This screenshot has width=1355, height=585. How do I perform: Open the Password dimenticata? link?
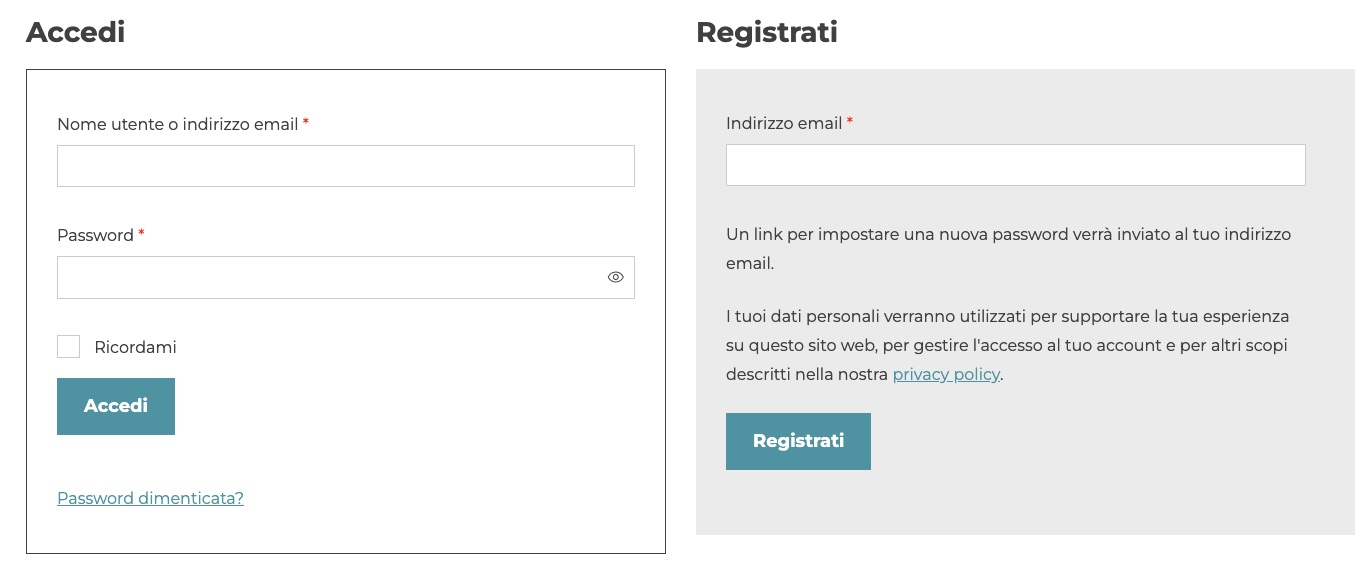pyautogui.click(x=150, y=498)
